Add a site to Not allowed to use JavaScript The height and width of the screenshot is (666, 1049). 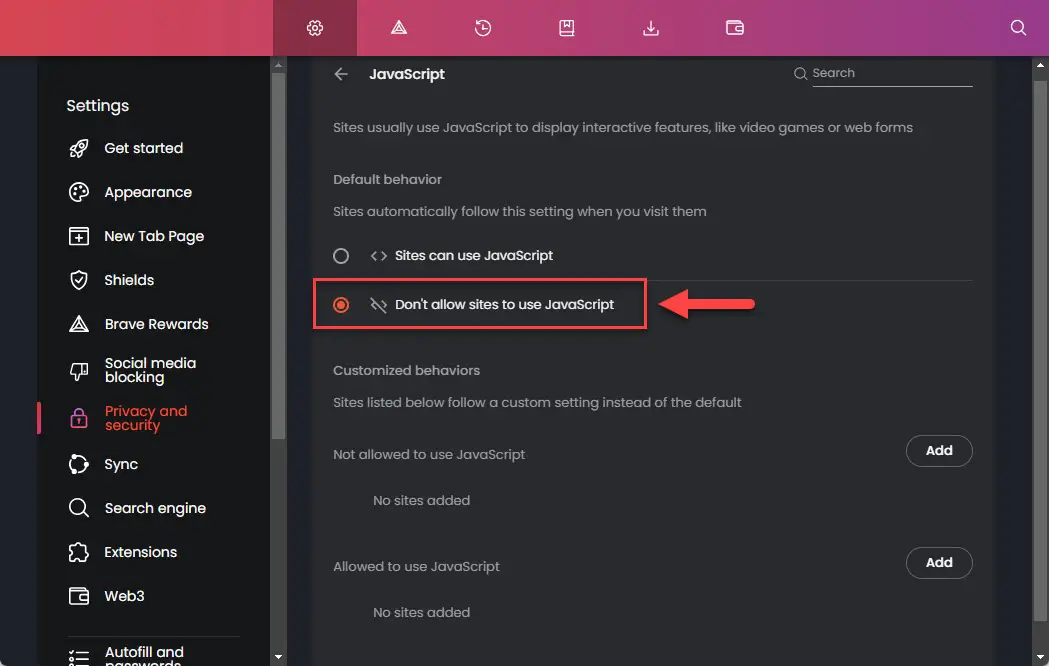939,451
